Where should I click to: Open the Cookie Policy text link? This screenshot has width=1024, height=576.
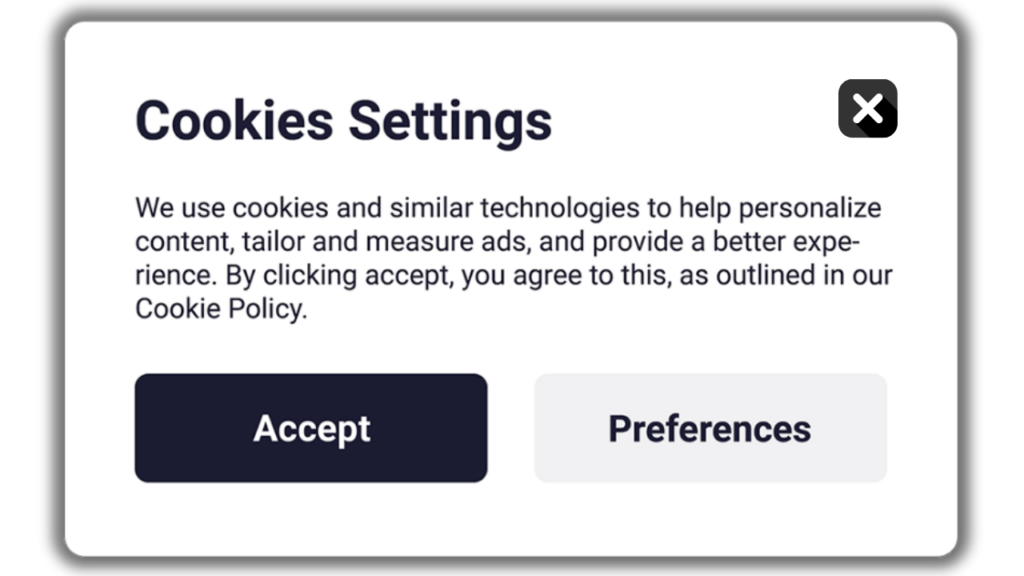point(217,309)
